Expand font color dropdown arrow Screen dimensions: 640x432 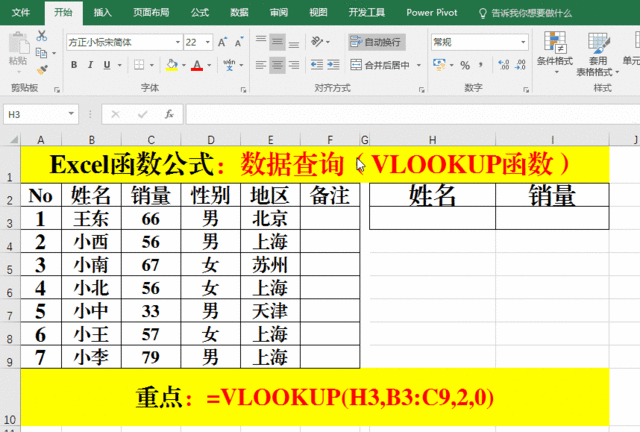(x=209, y=65)
